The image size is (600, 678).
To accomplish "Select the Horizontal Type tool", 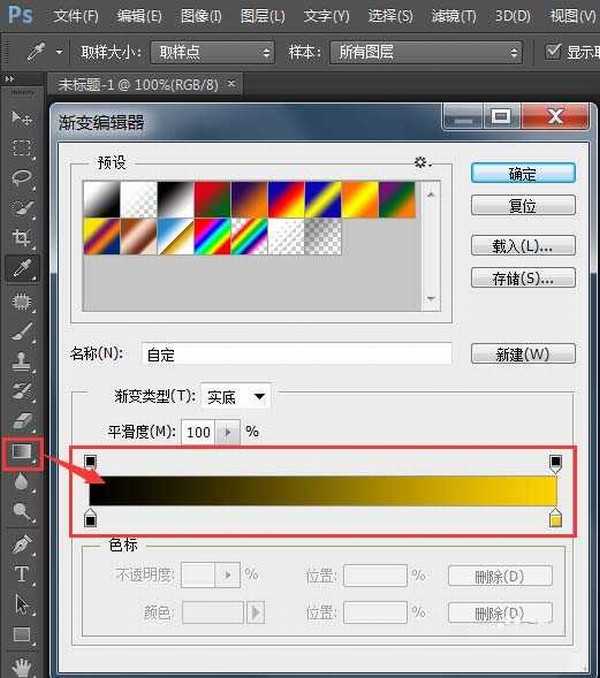I will pyautogui.click(x=21, y=575).
